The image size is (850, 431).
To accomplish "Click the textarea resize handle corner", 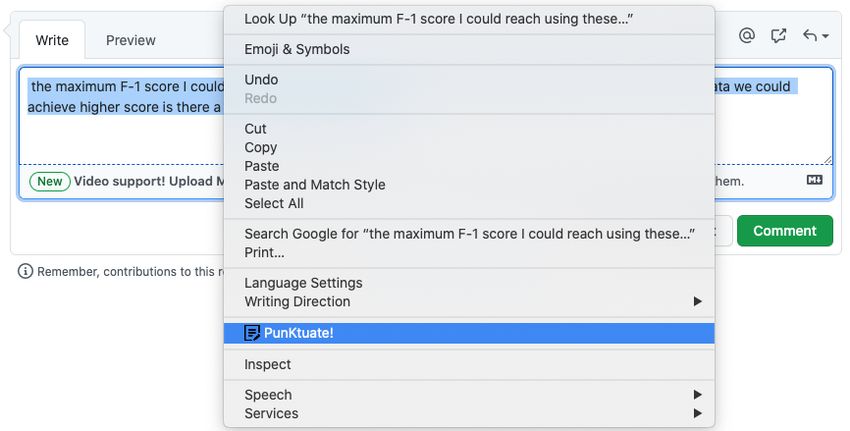I will point(827,159).
